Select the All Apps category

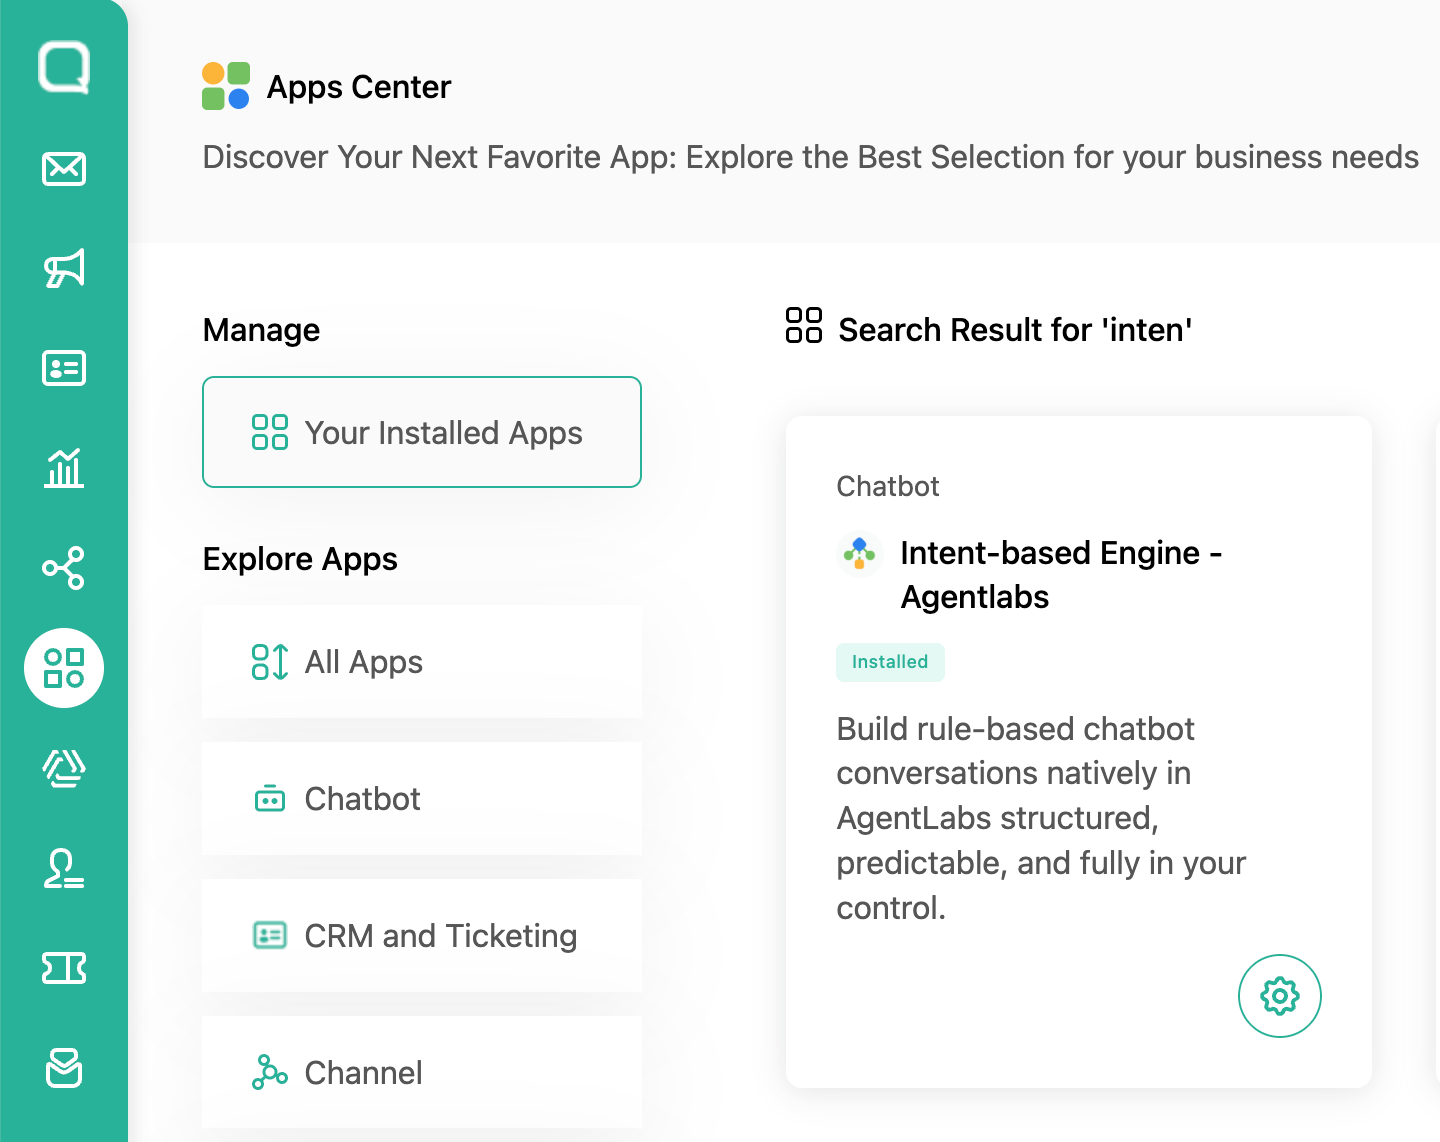[x=422, y=662]
